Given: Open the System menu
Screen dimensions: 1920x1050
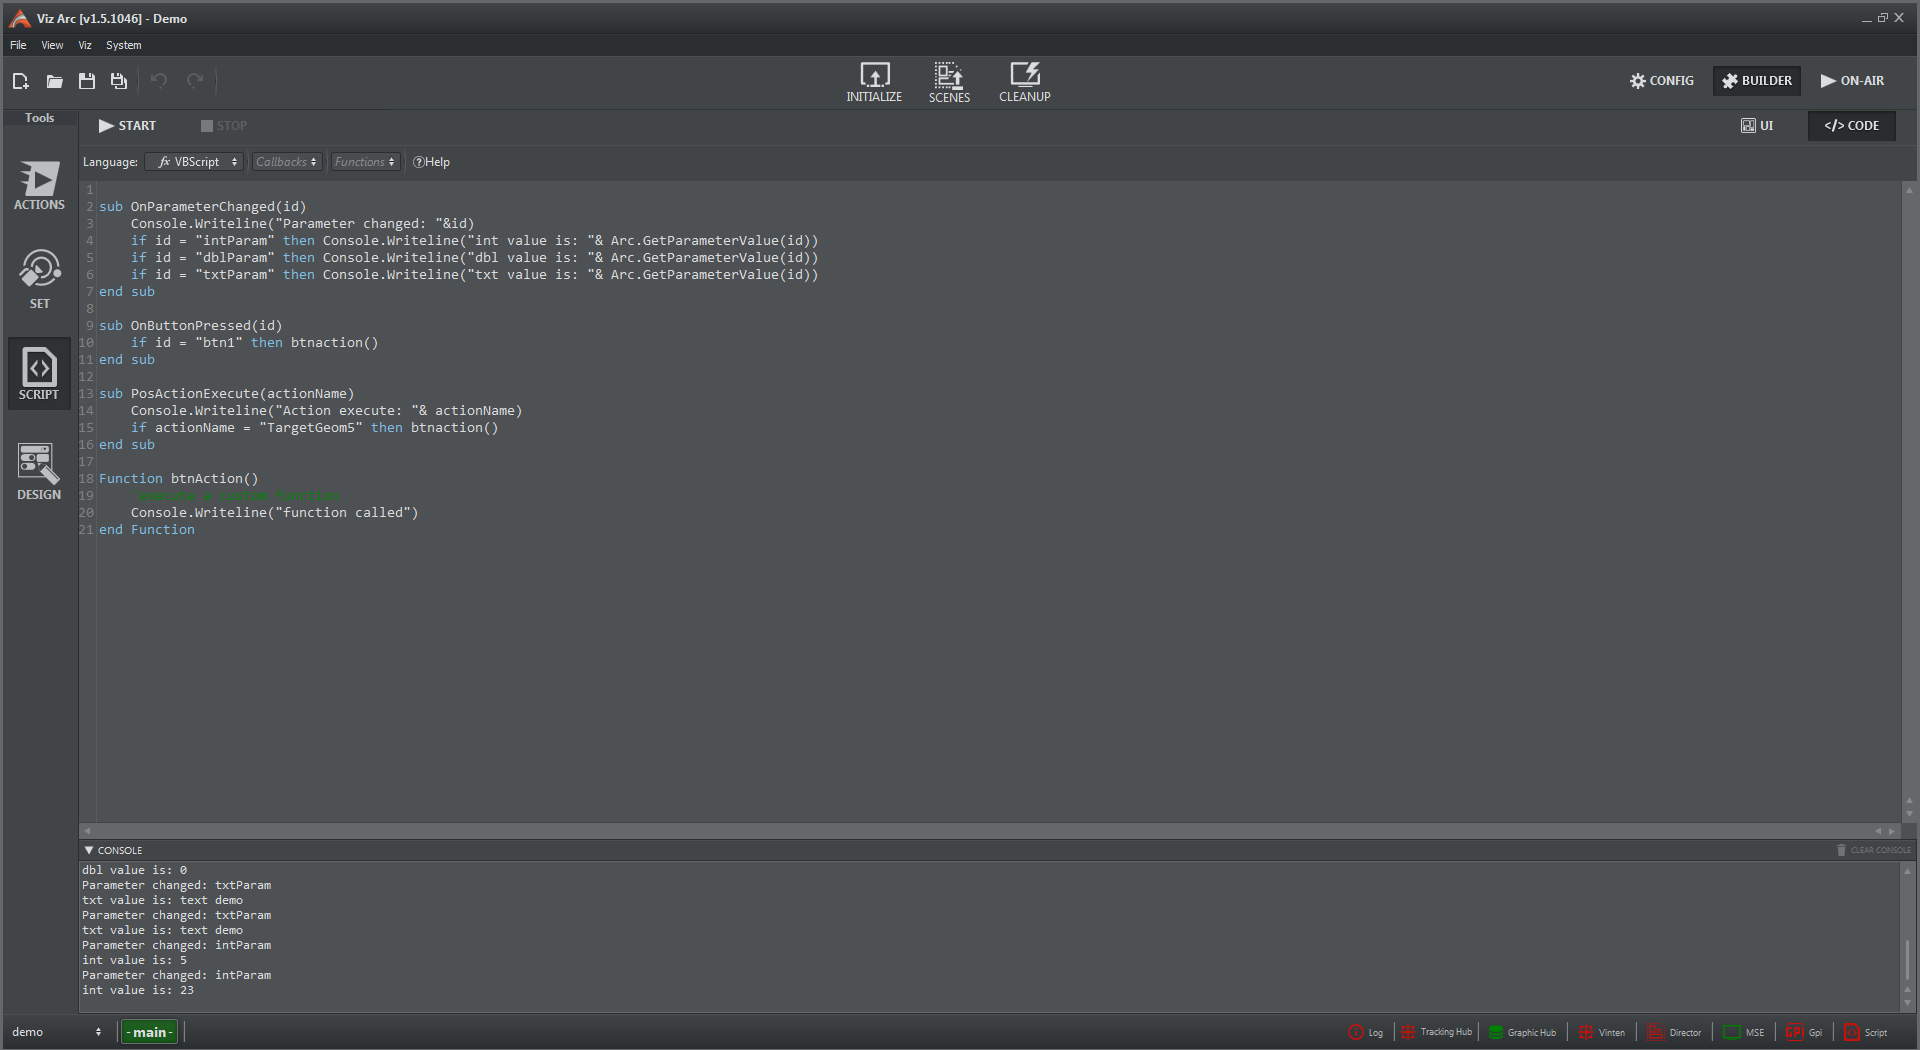Looking at the screenshot, I should coord(123,45).
